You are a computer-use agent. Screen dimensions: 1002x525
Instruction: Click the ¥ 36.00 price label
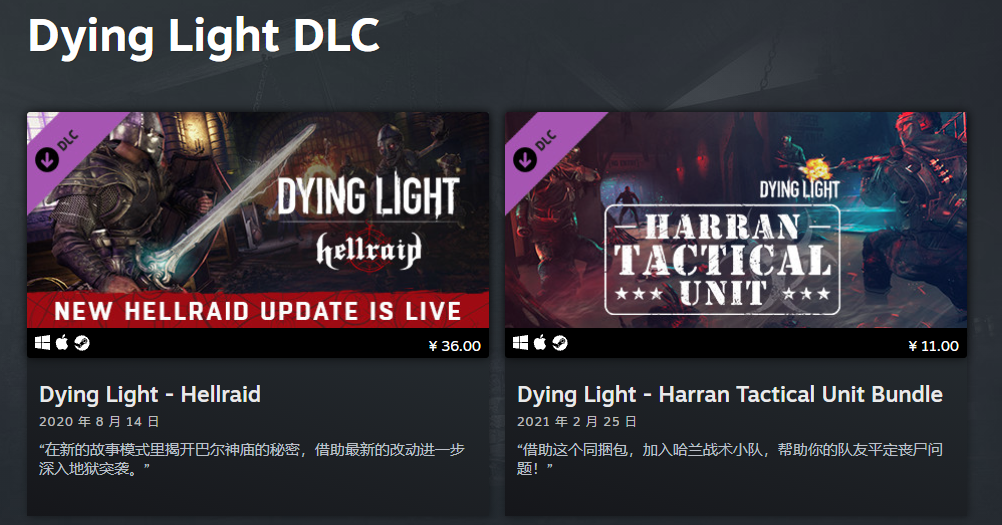454,346
